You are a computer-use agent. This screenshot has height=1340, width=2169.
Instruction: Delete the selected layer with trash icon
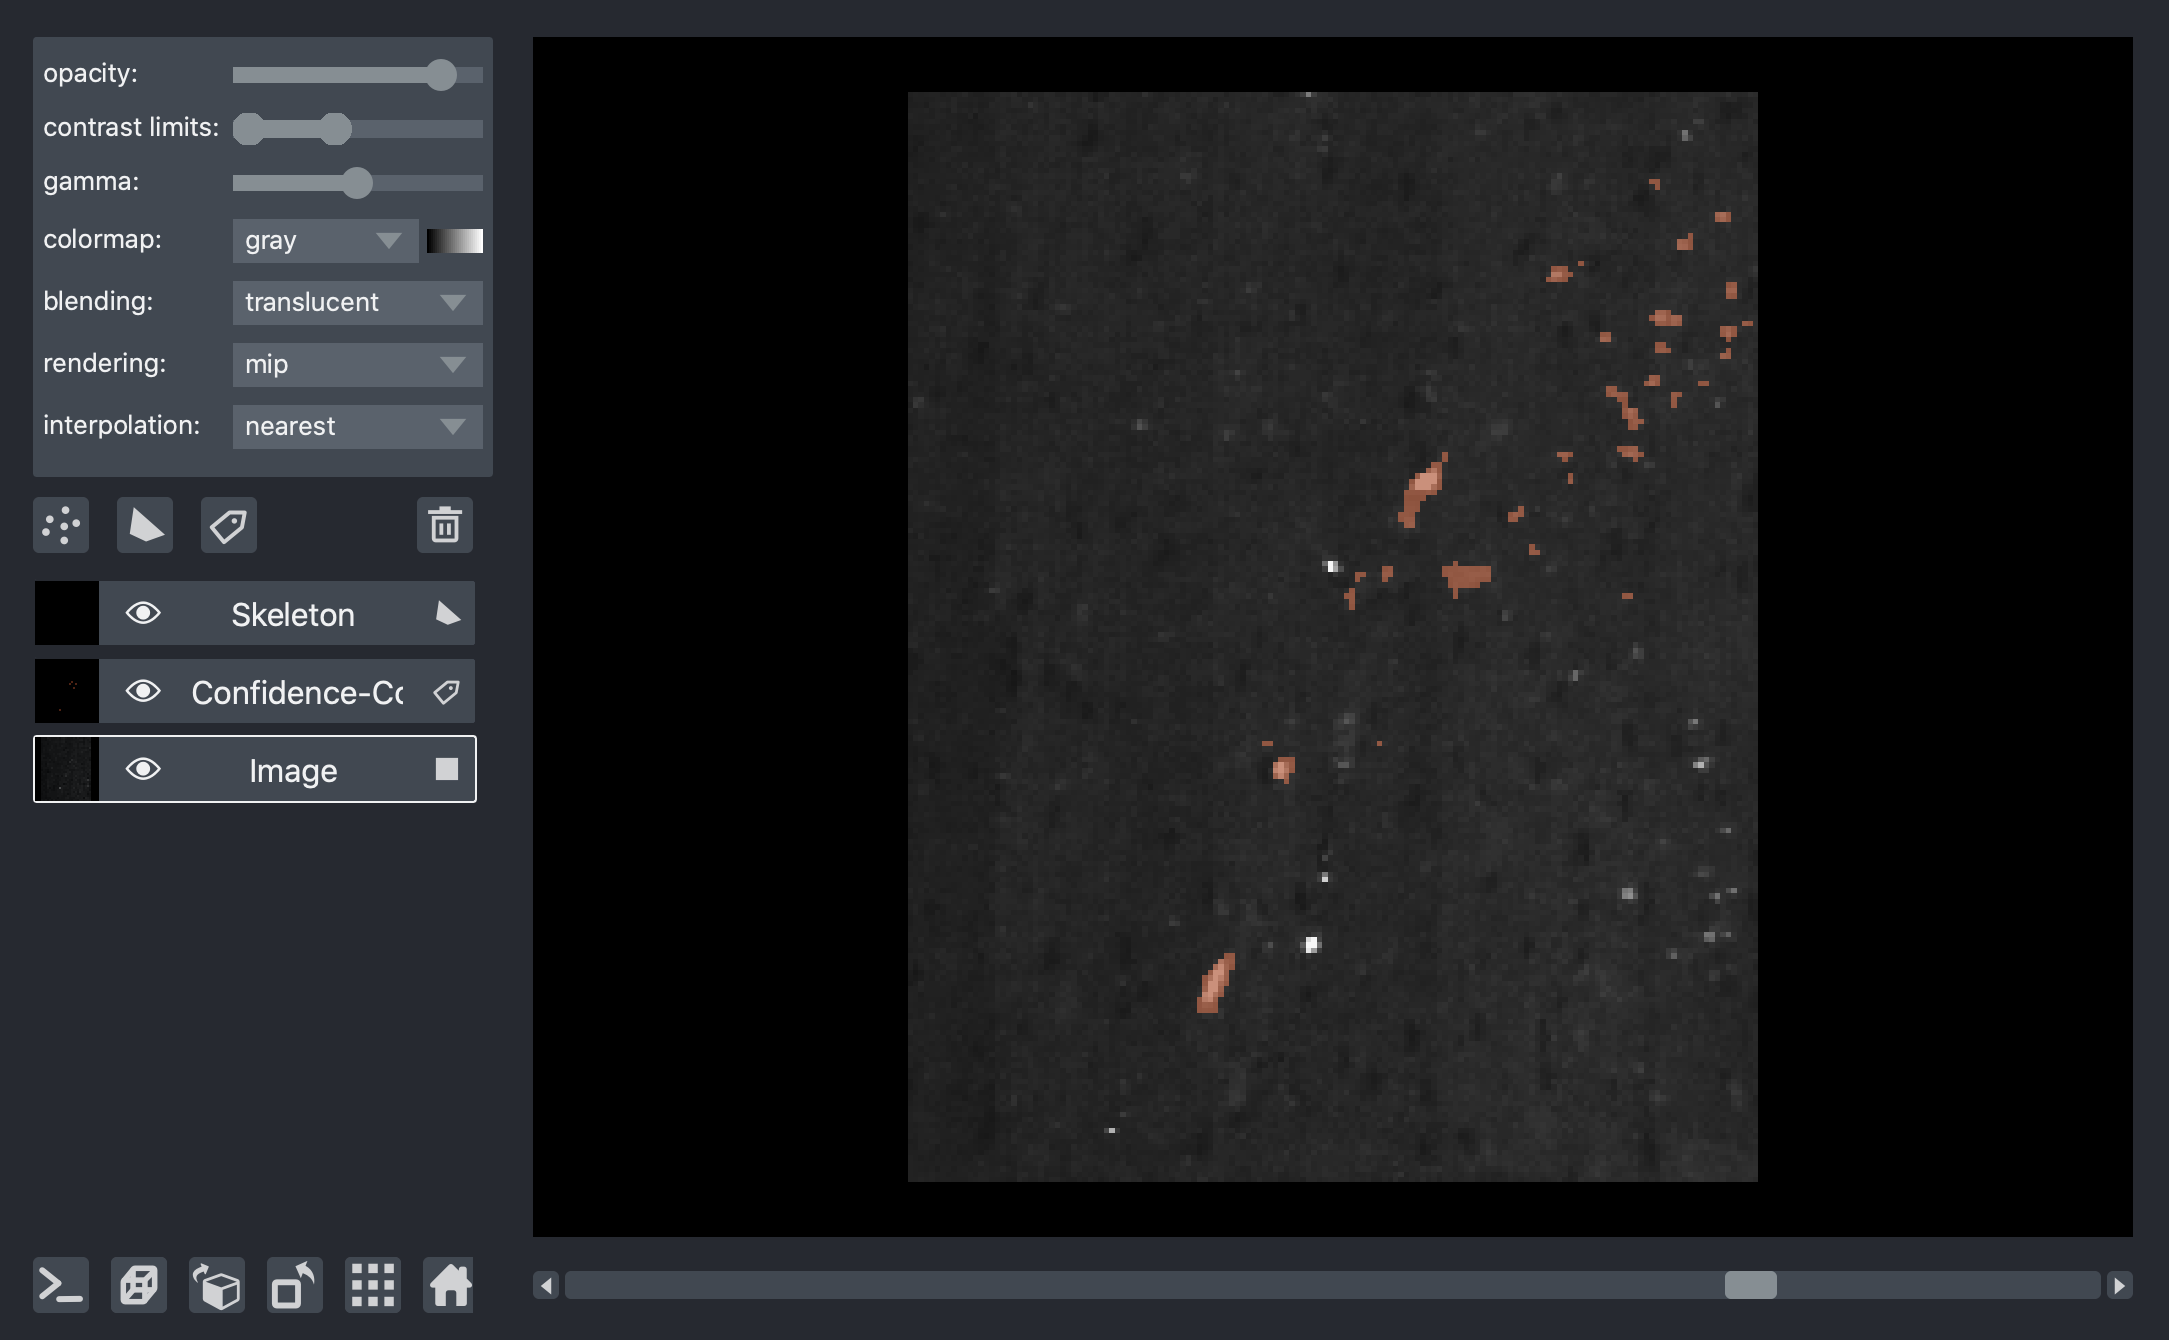[x=445, y=525]
